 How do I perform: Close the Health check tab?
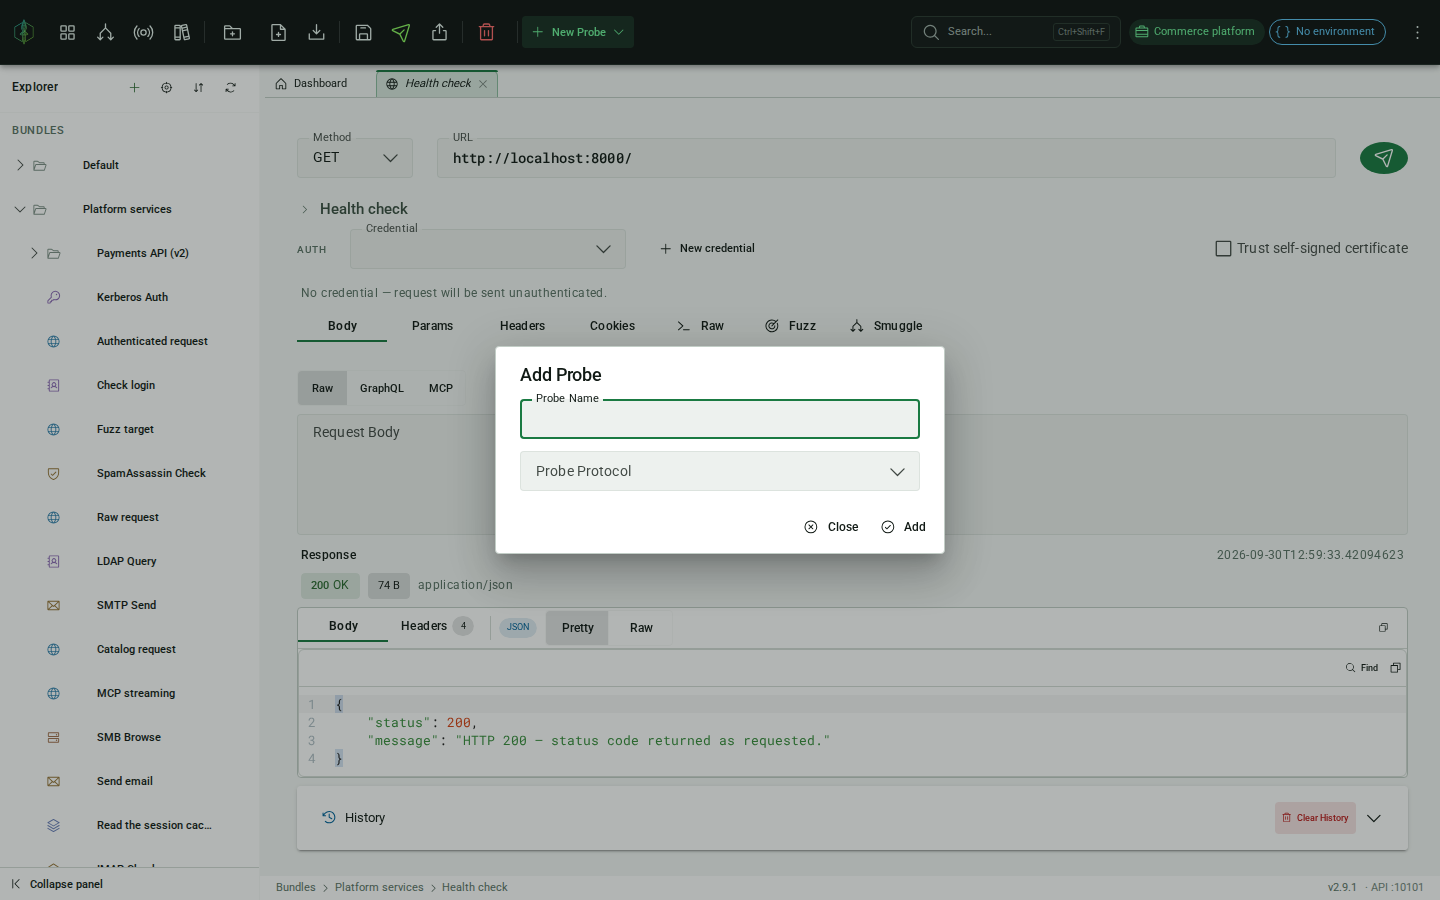483,84
